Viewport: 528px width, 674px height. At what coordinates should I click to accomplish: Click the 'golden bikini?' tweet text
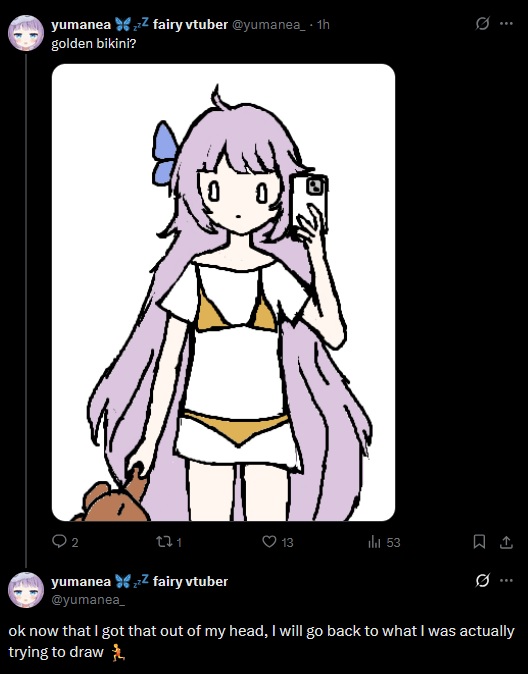[x=93, y=44]
